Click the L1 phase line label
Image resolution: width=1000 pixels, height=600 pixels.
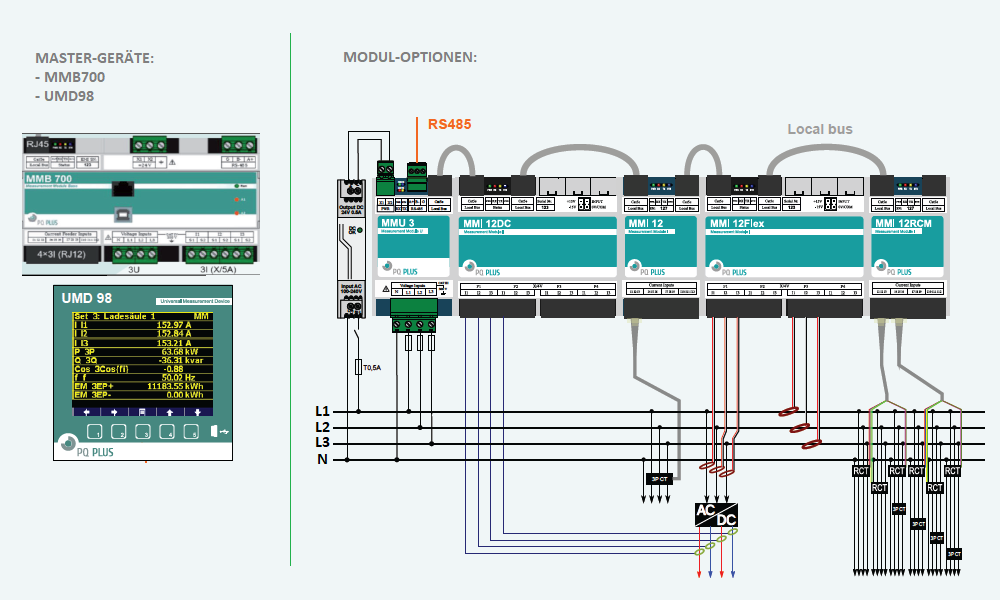click(x=322, y=410)
